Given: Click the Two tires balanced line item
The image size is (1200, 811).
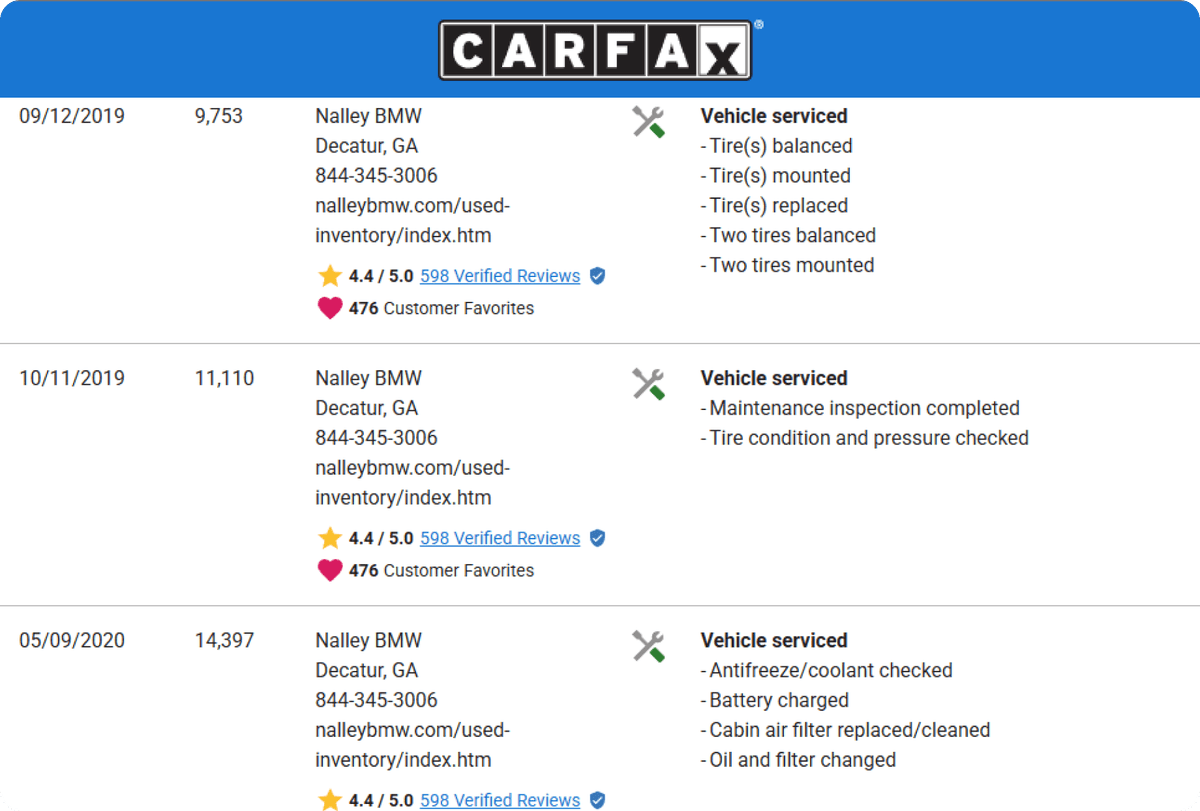Looking at the screenshot, I should coord(788,236).
